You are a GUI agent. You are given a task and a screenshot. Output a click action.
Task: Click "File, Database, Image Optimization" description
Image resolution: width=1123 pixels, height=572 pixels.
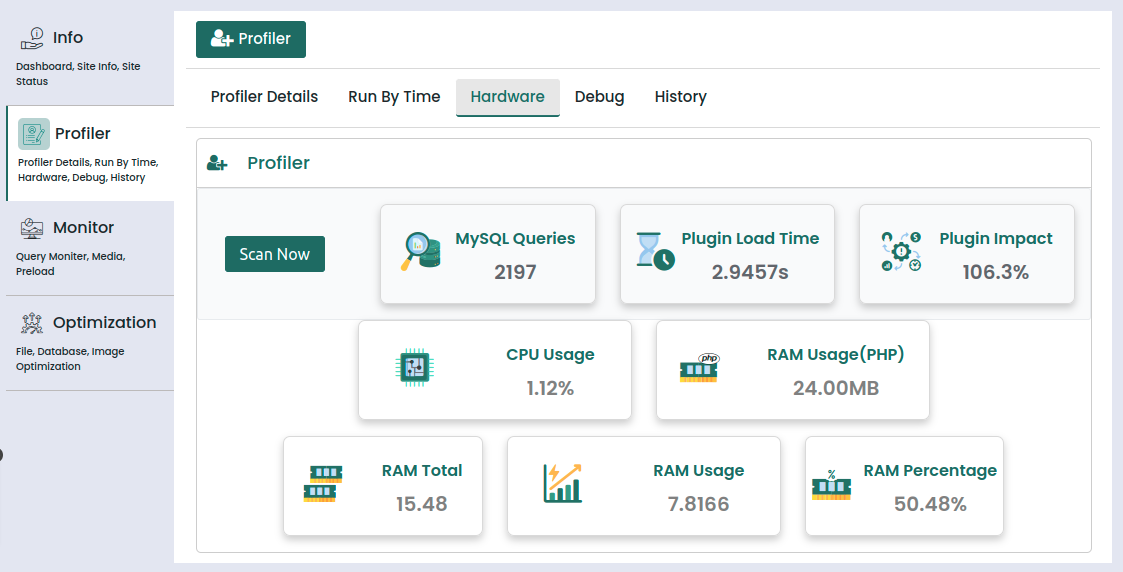pyautogui.click(x=69, y=359)
